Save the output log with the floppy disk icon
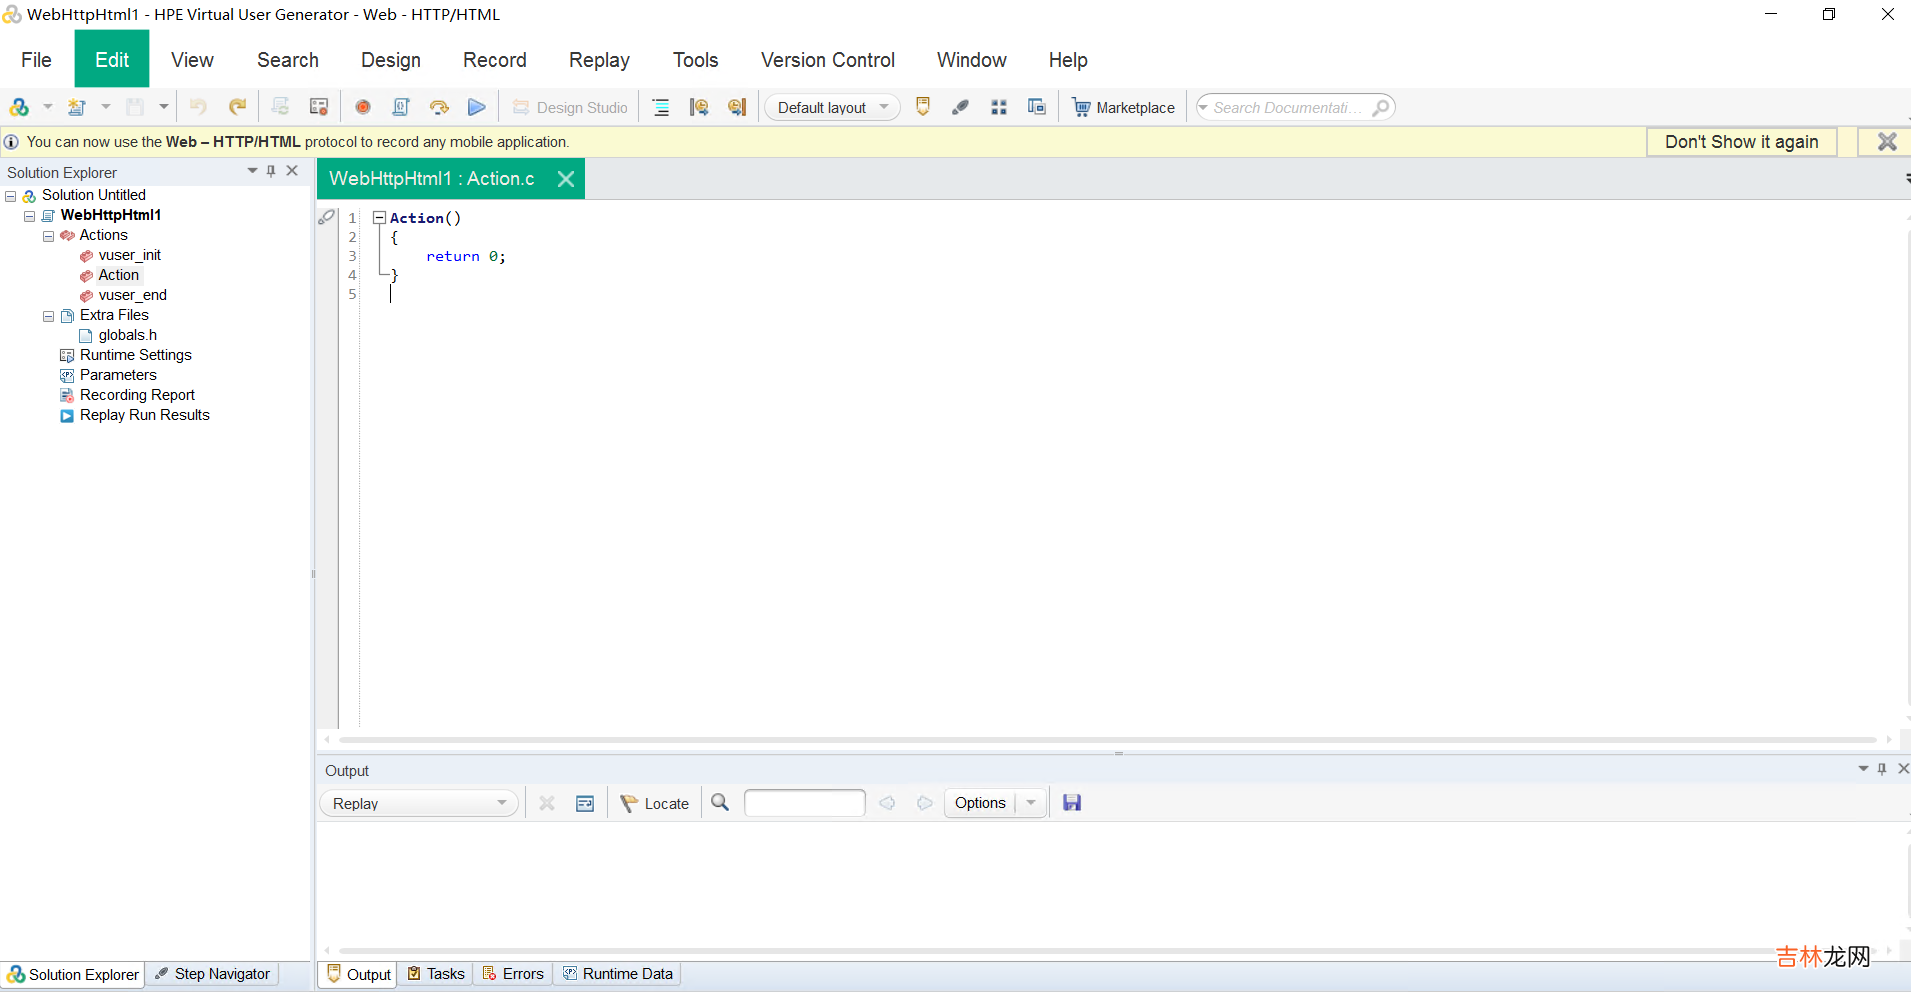 point(1072,803)
